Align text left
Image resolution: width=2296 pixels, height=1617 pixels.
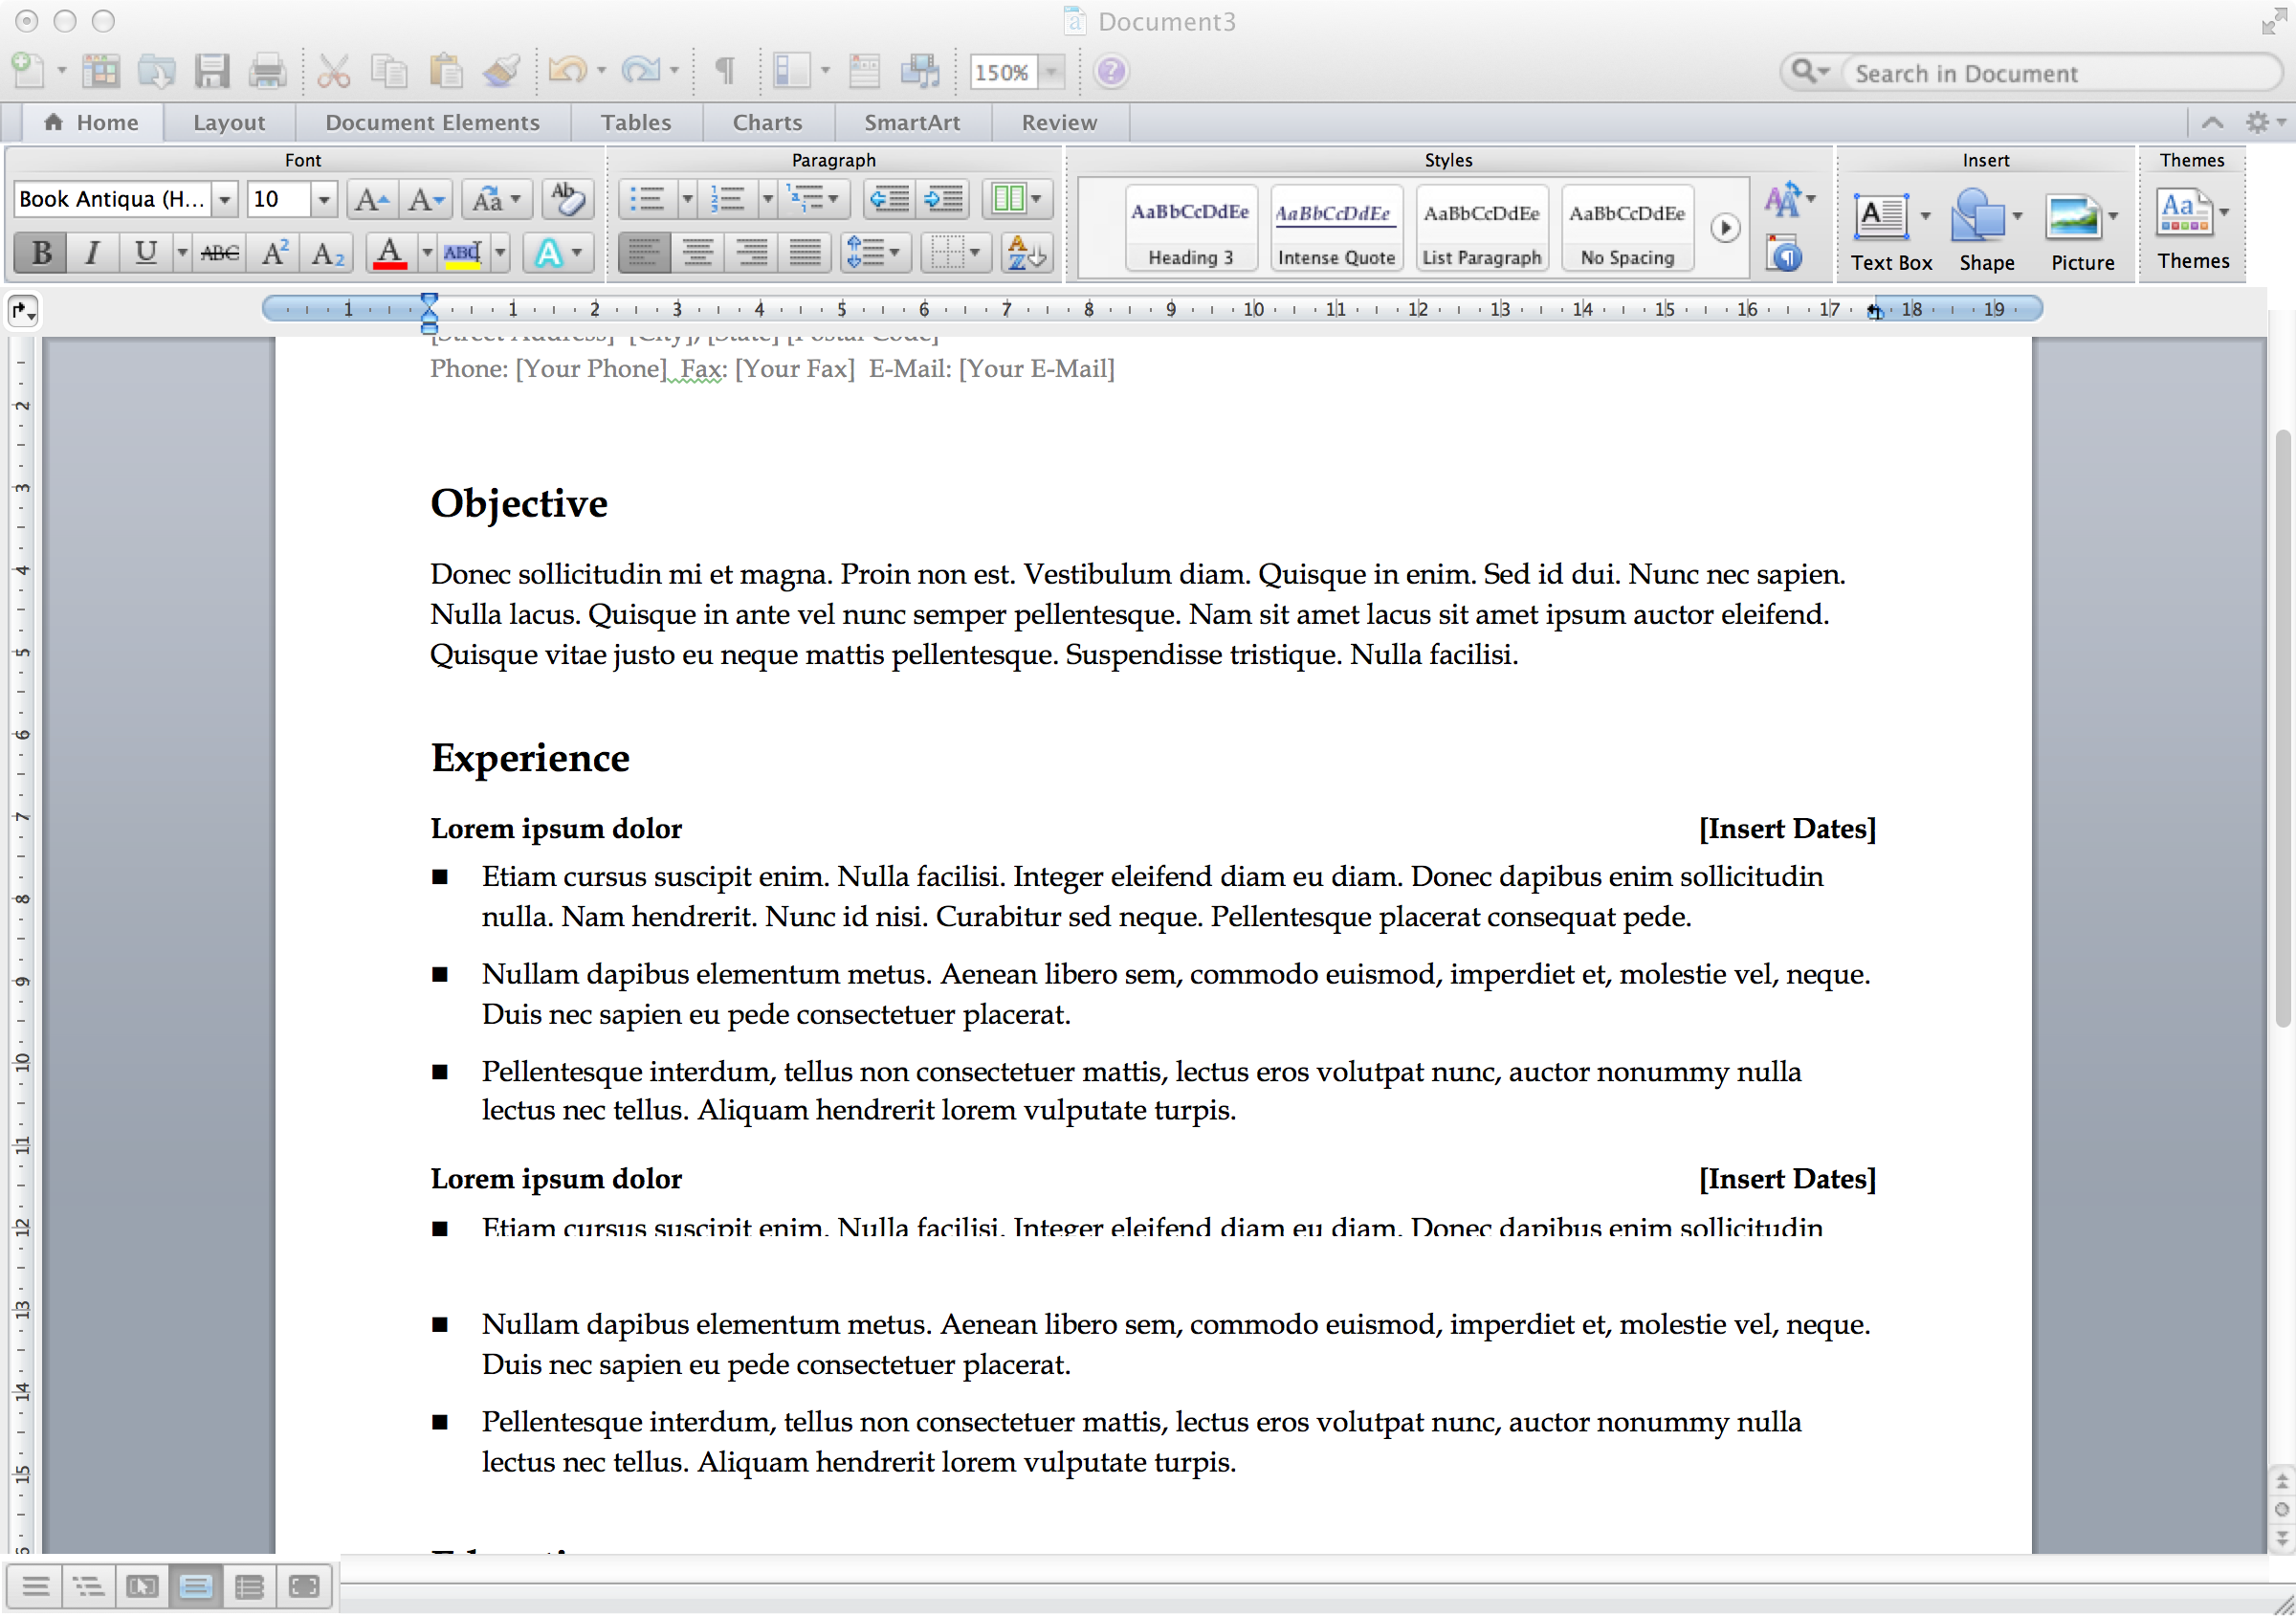coord(643,253)
